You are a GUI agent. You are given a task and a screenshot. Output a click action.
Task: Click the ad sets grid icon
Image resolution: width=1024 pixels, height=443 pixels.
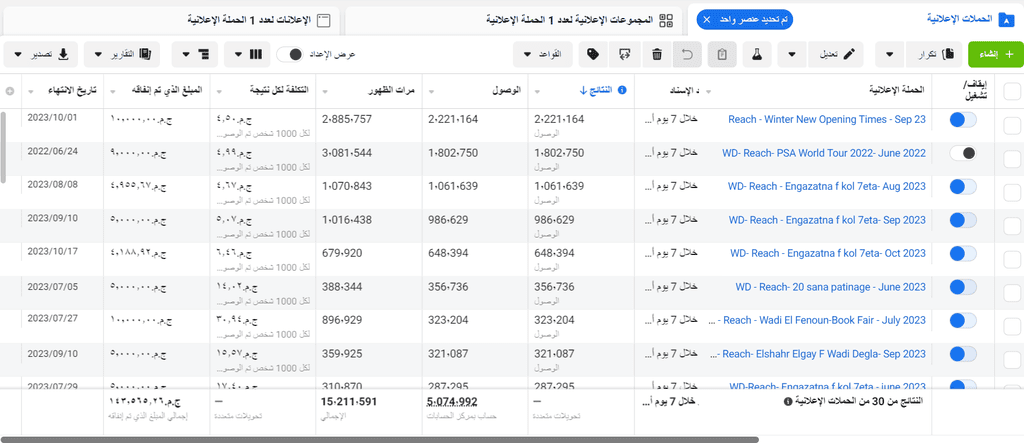click(x=666, y=20)
